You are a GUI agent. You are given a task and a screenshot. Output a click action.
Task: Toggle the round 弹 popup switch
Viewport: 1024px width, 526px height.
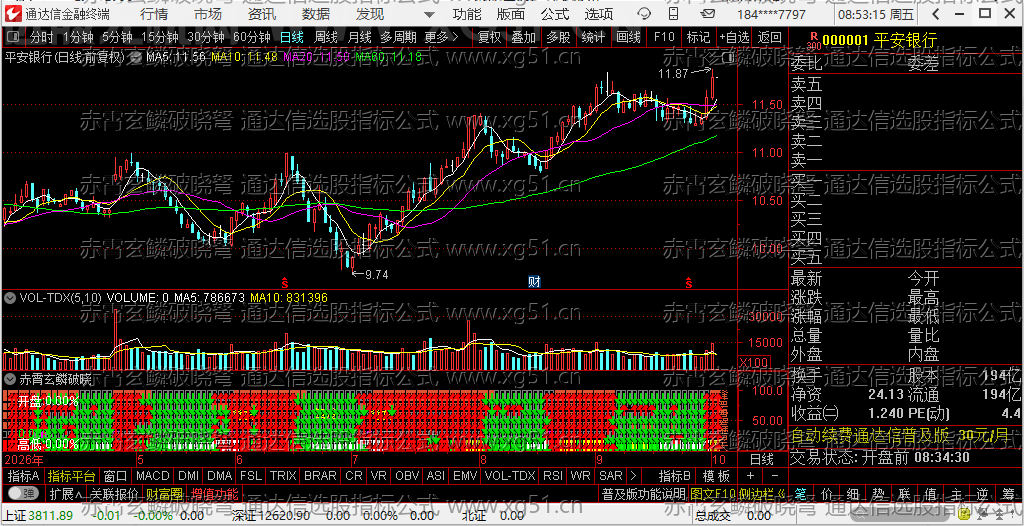24,493
